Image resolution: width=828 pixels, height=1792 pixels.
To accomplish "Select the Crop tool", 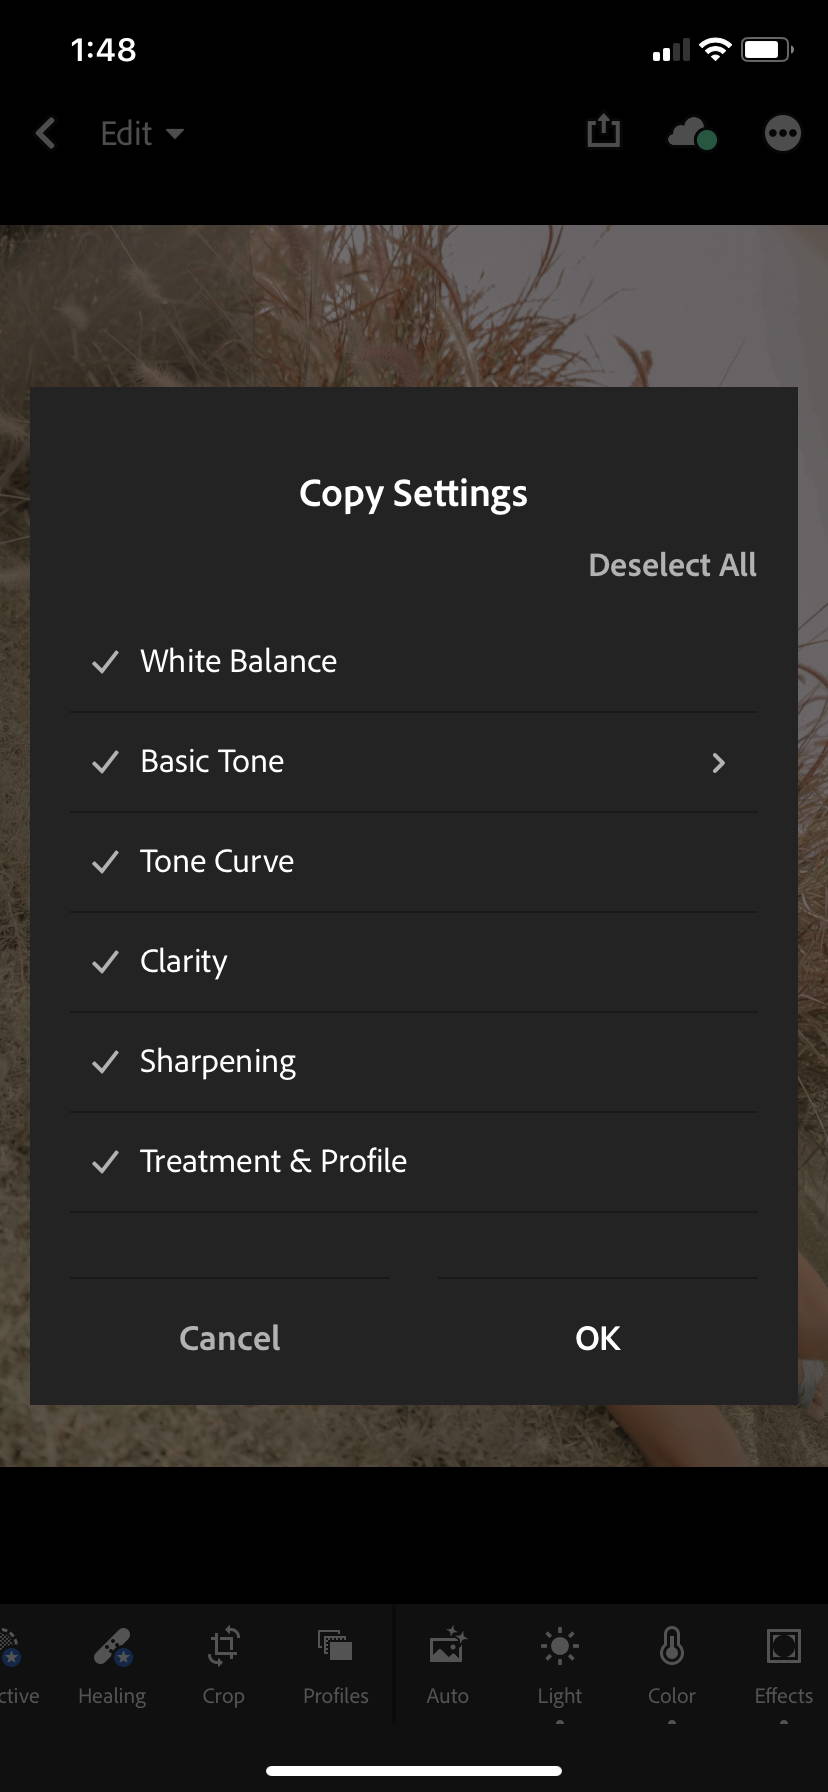I will [x=223, y=1666].
